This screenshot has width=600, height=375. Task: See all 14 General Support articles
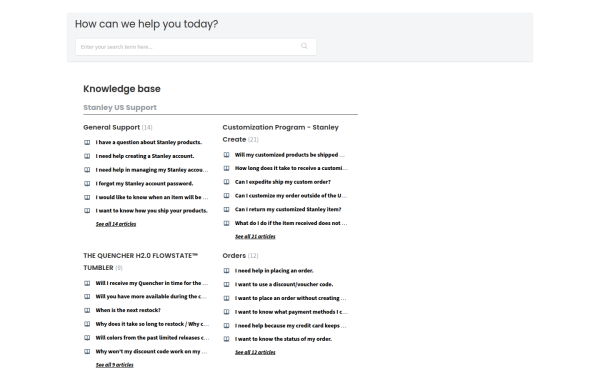pos(116,224)
